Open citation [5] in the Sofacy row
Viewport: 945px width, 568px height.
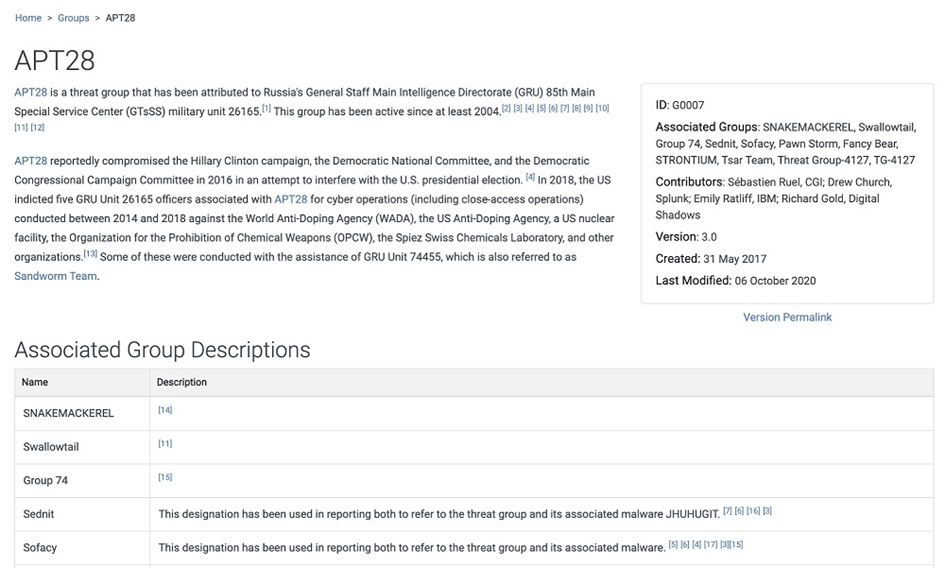click(x=673, y=544)
